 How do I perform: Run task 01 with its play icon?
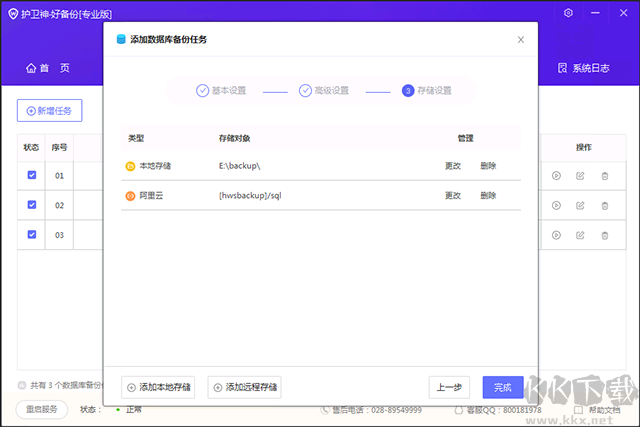[556, 176]
